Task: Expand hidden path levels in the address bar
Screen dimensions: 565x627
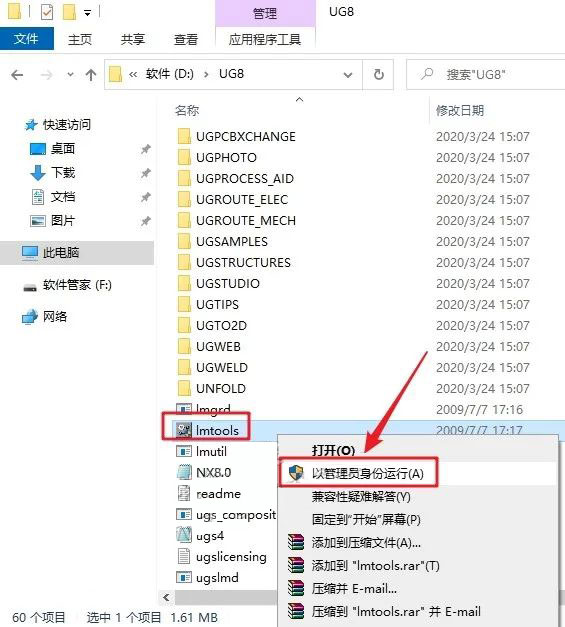Action: coord(133,74)
